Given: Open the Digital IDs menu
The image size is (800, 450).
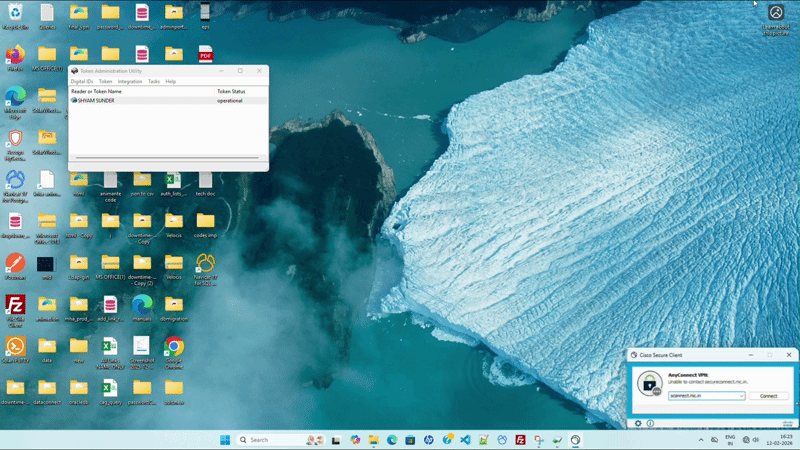Looking at the screenshot, I should [80, 81].
